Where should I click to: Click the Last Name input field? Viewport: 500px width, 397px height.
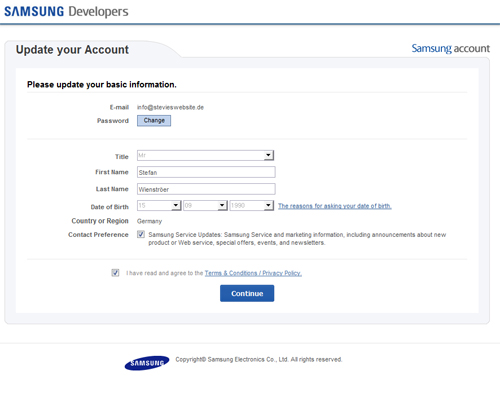[x=206, y=189]
